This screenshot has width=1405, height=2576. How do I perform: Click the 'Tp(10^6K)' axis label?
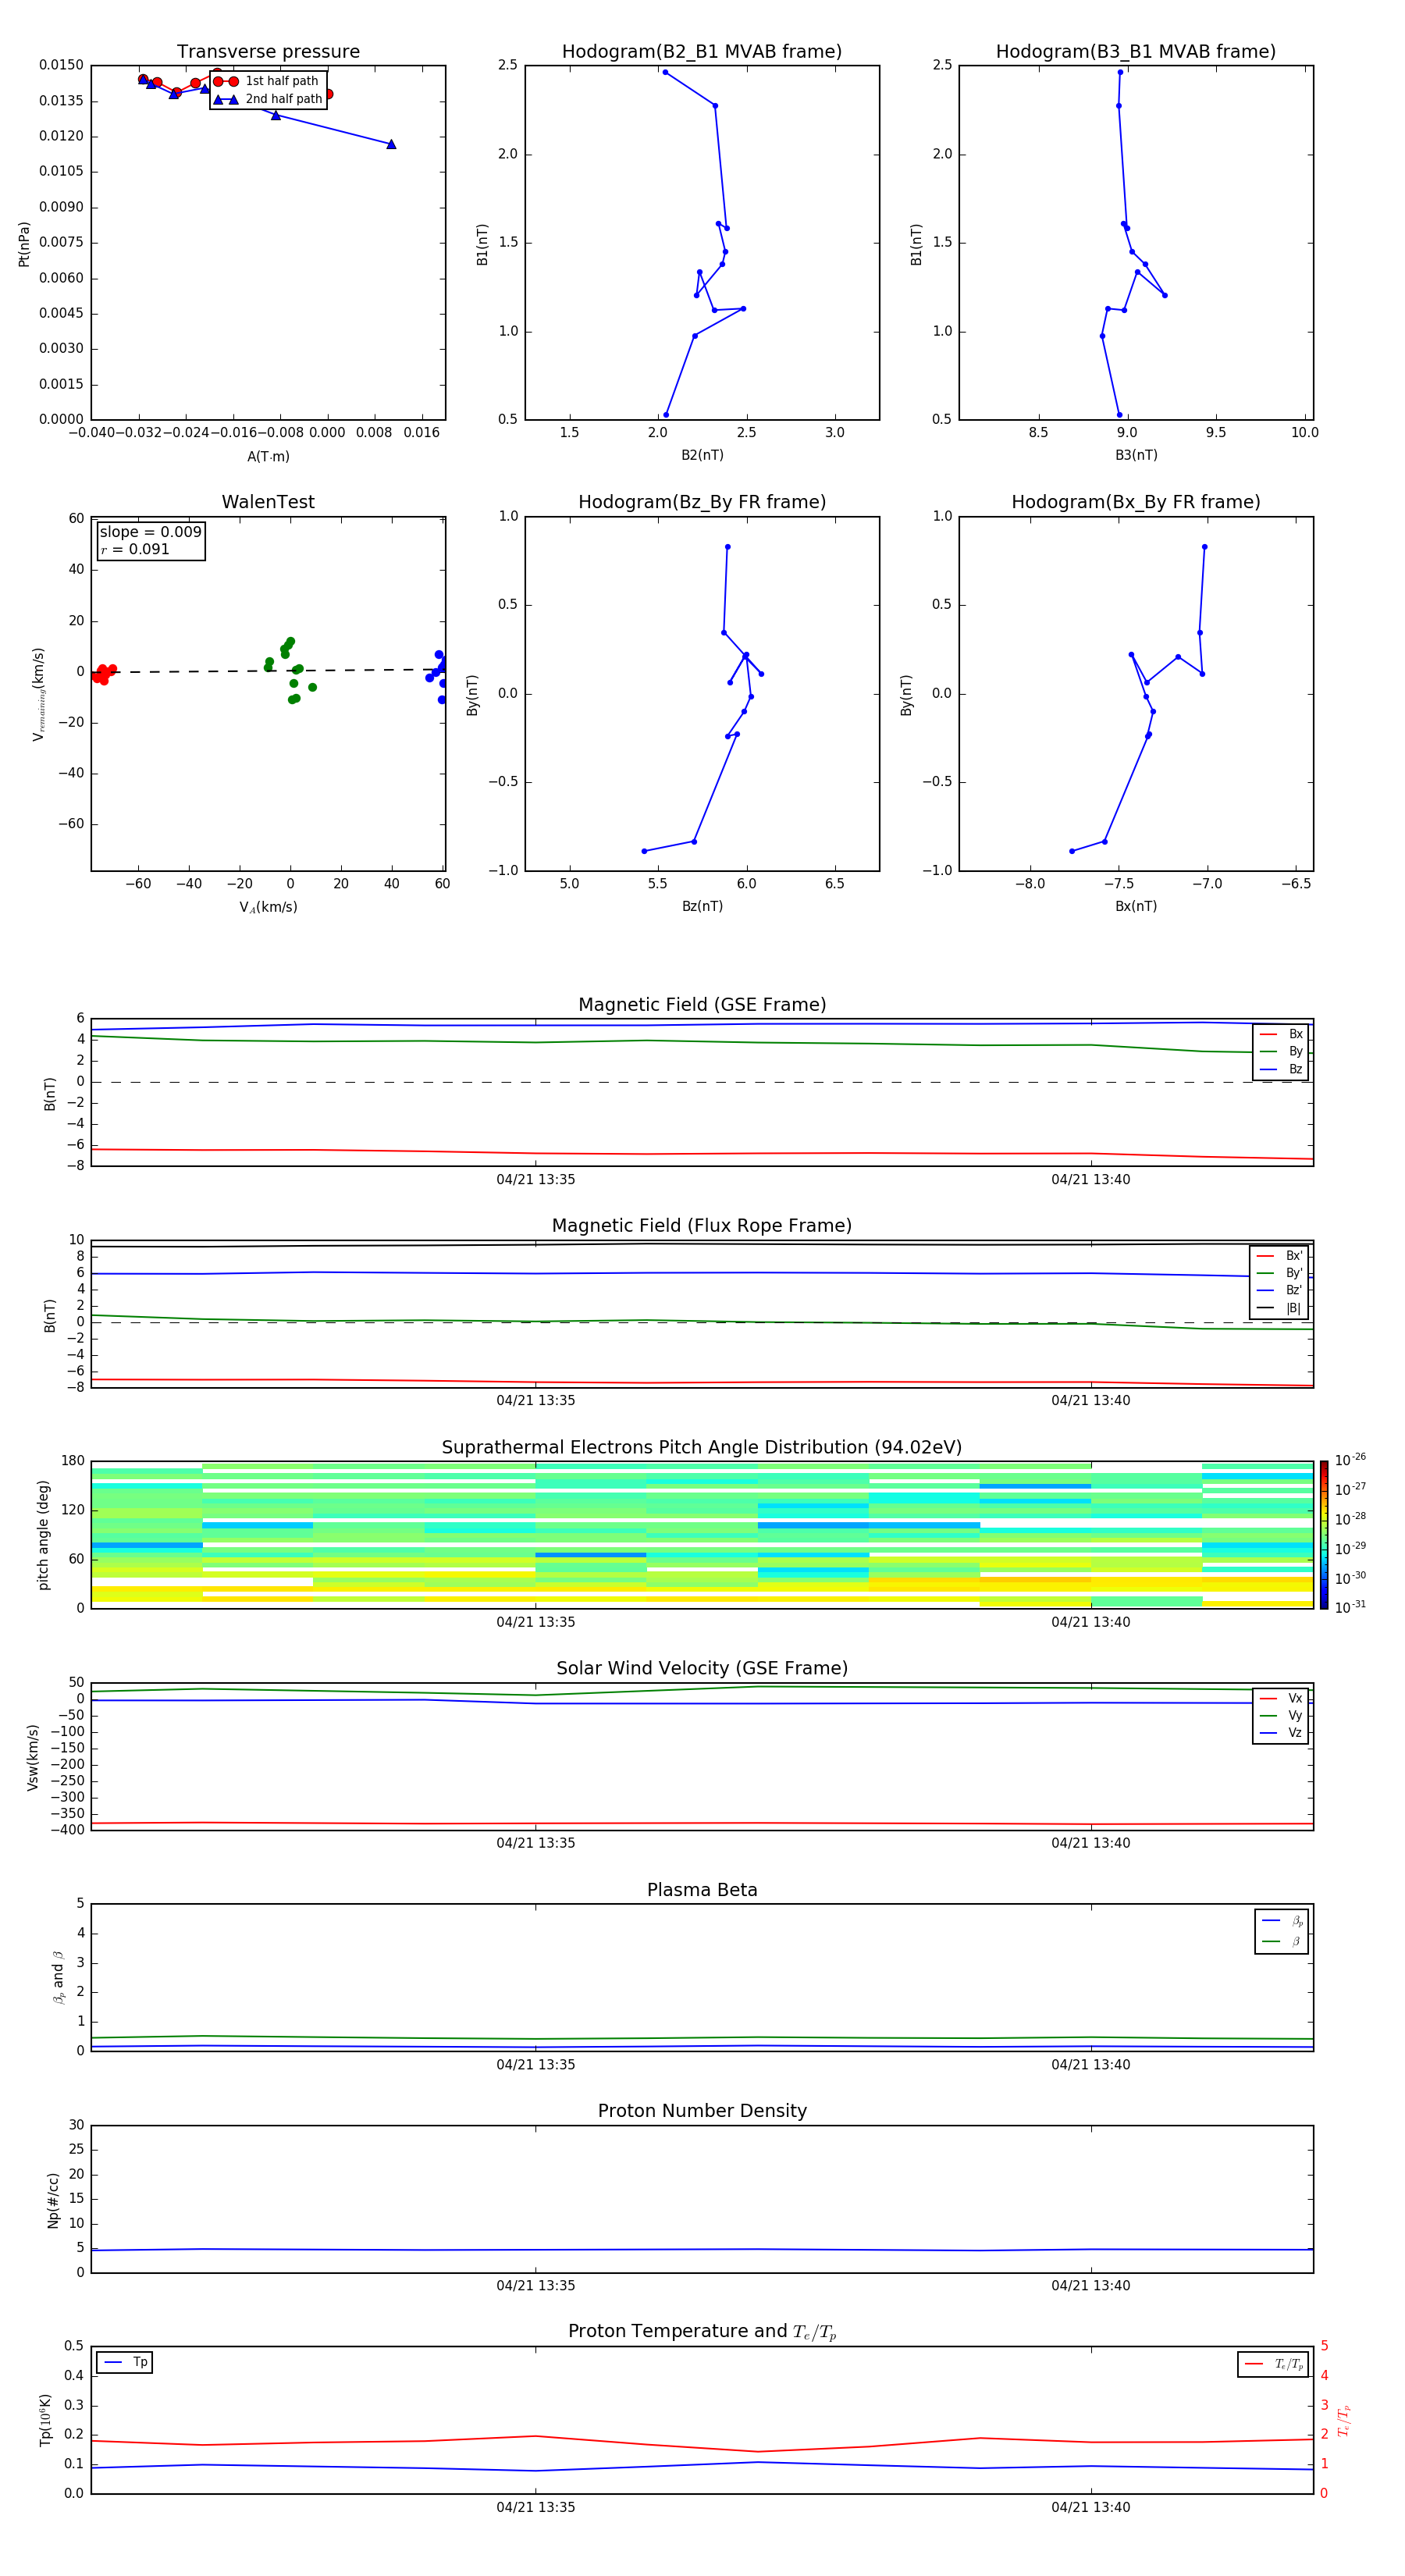[x=45, y=2420]
